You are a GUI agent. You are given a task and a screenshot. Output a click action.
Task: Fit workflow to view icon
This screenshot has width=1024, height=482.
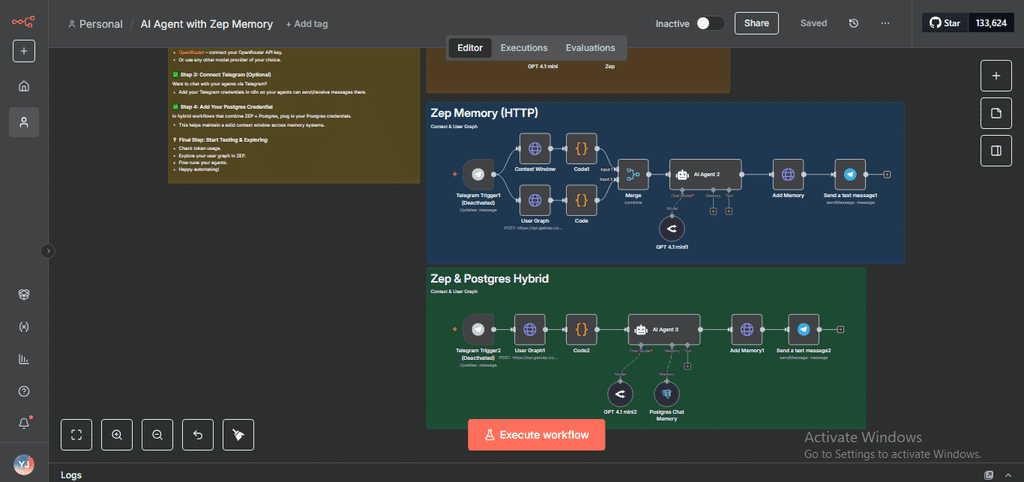(77, 434)
